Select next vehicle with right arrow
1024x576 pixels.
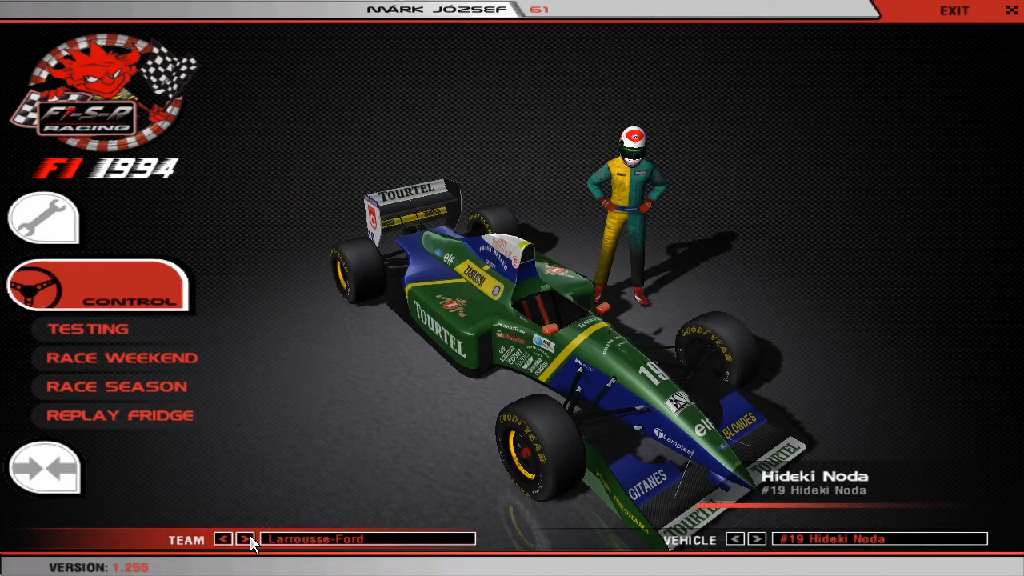pyautogui.click(x=756, y=539)
